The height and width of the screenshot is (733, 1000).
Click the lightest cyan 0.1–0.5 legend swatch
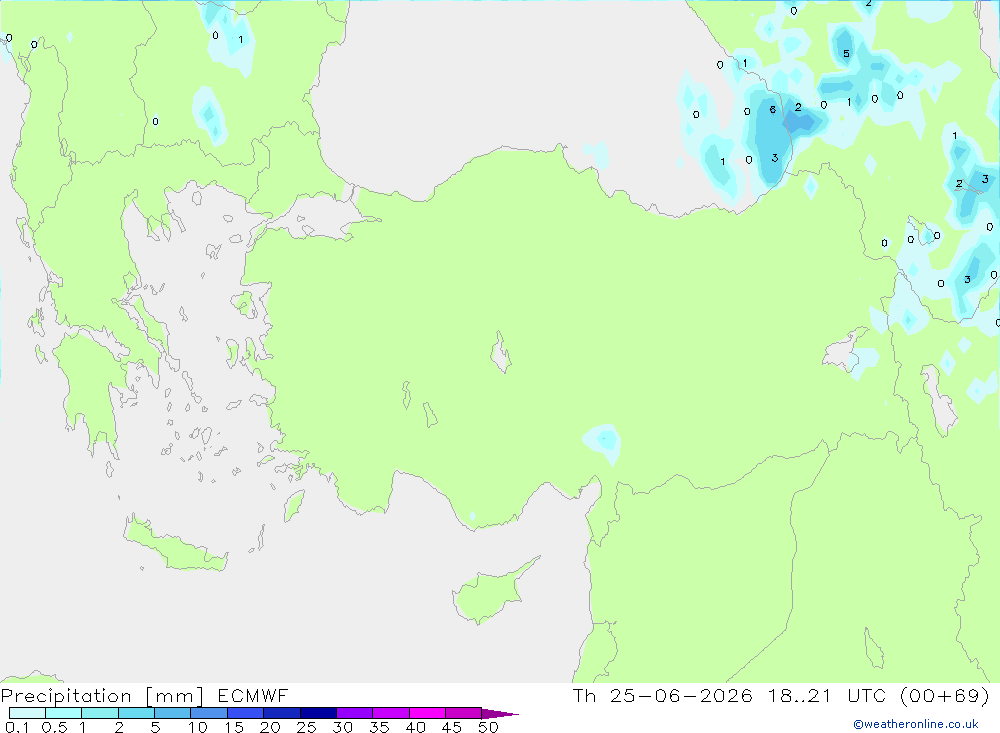pyautogui.click(x=27, y=713)
